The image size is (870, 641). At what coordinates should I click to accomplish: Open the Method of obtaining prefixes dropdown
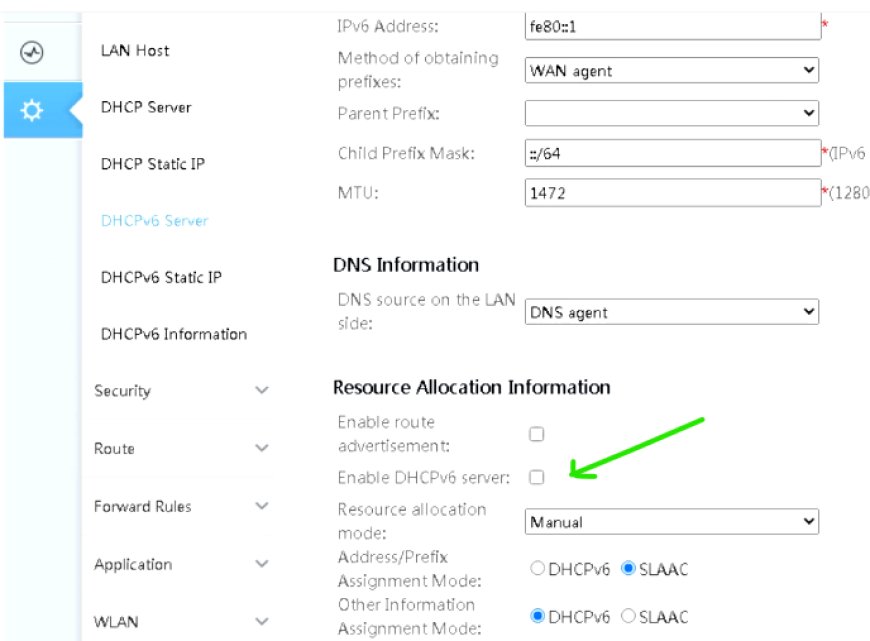(672, 70)
